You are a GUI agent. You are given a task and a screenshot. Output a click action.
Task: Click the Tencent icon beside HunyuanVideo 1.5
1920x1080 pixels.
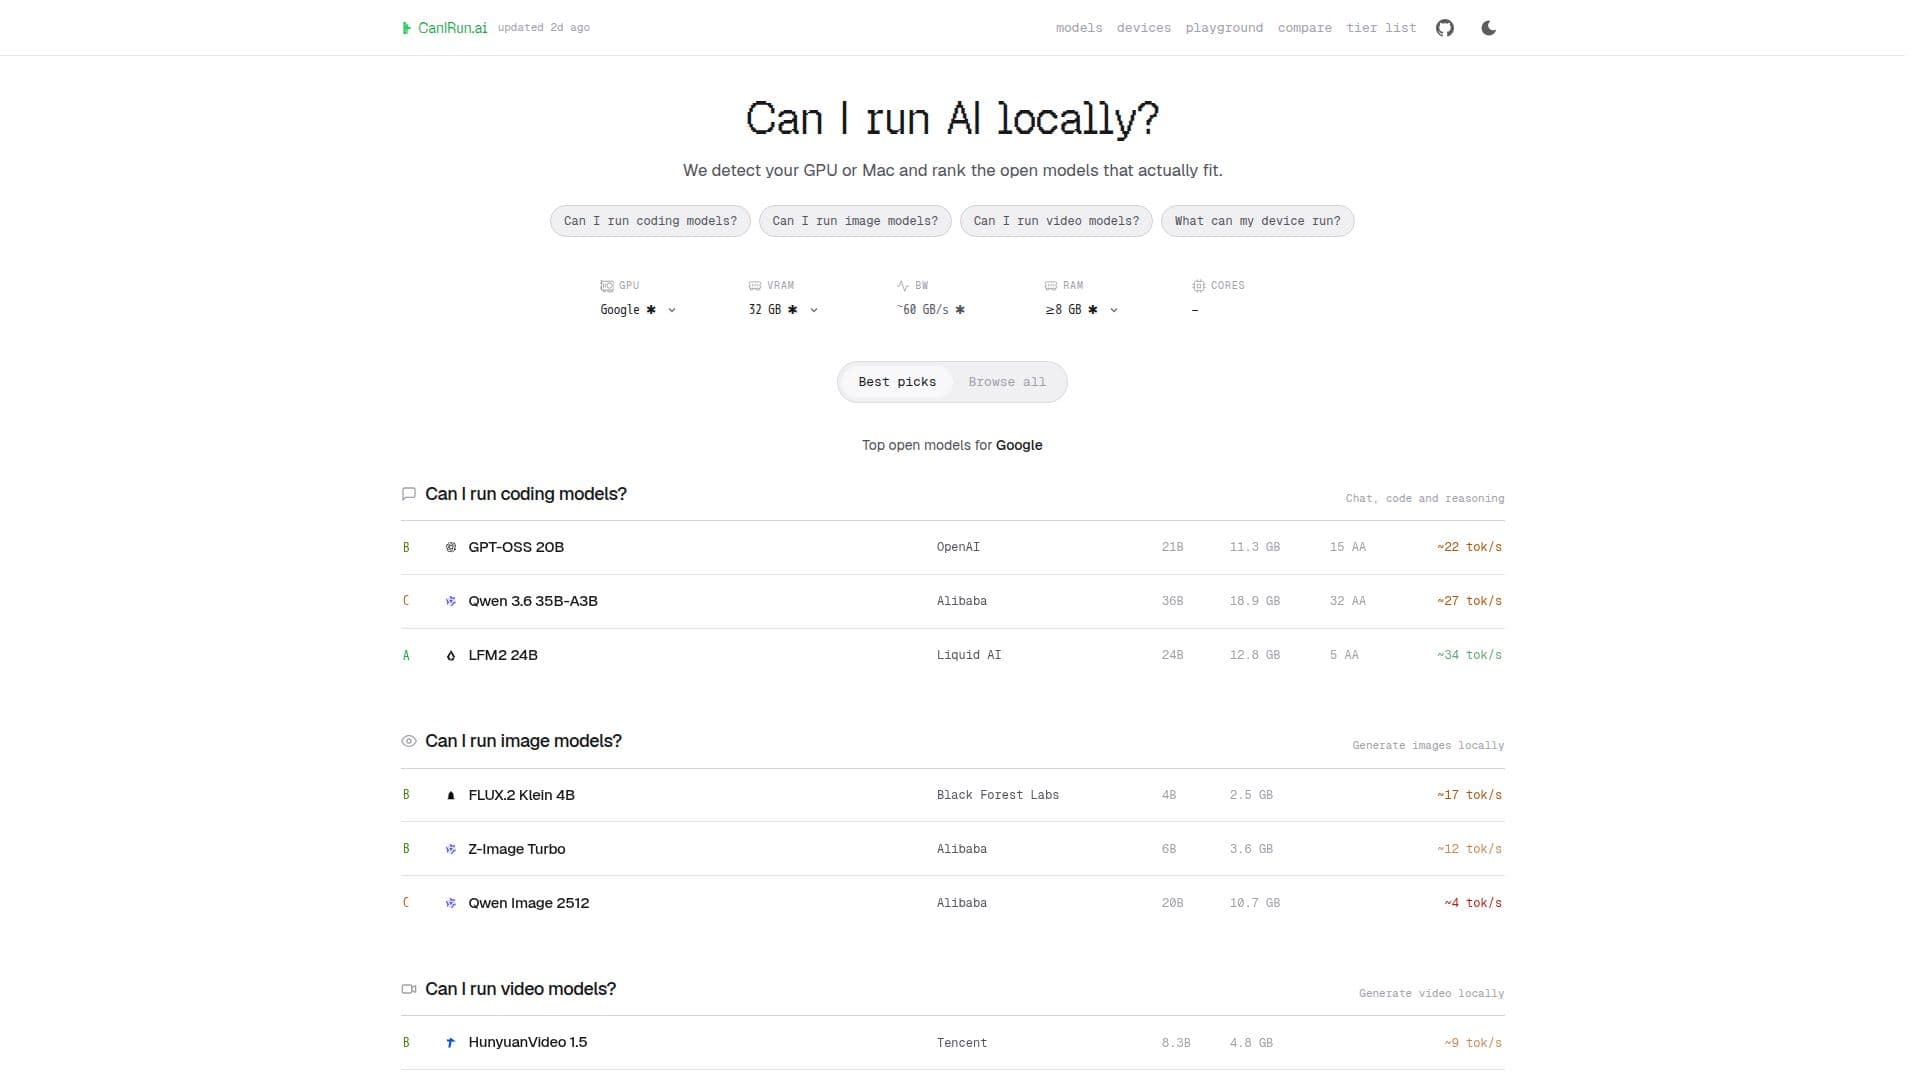(x=450, y=1042)
